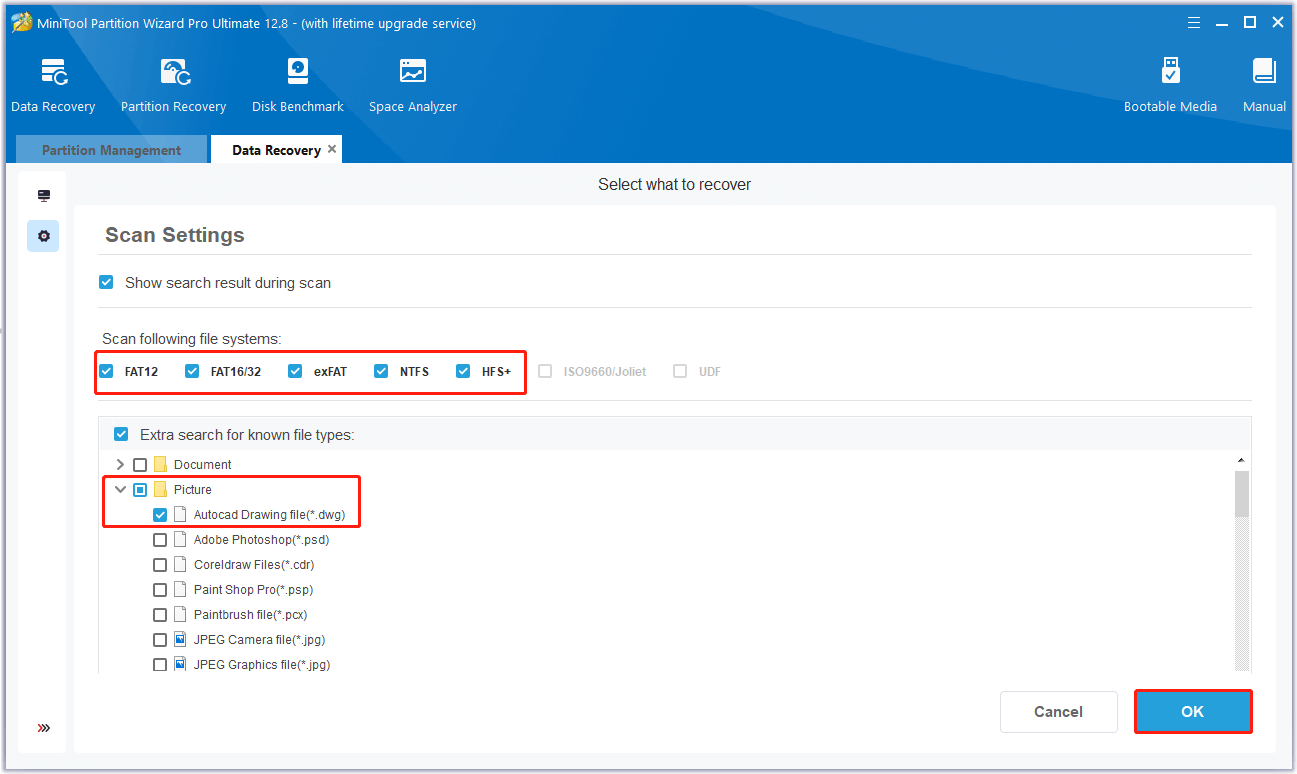This screenshot has height=774, width=1297.
Task: Confirm settings with OK
Action: [1192, 712]
